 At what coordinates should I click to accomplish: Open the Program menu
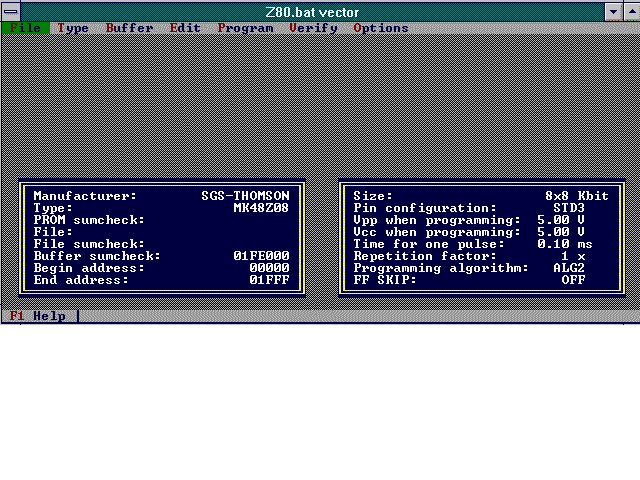coord(245,28)
